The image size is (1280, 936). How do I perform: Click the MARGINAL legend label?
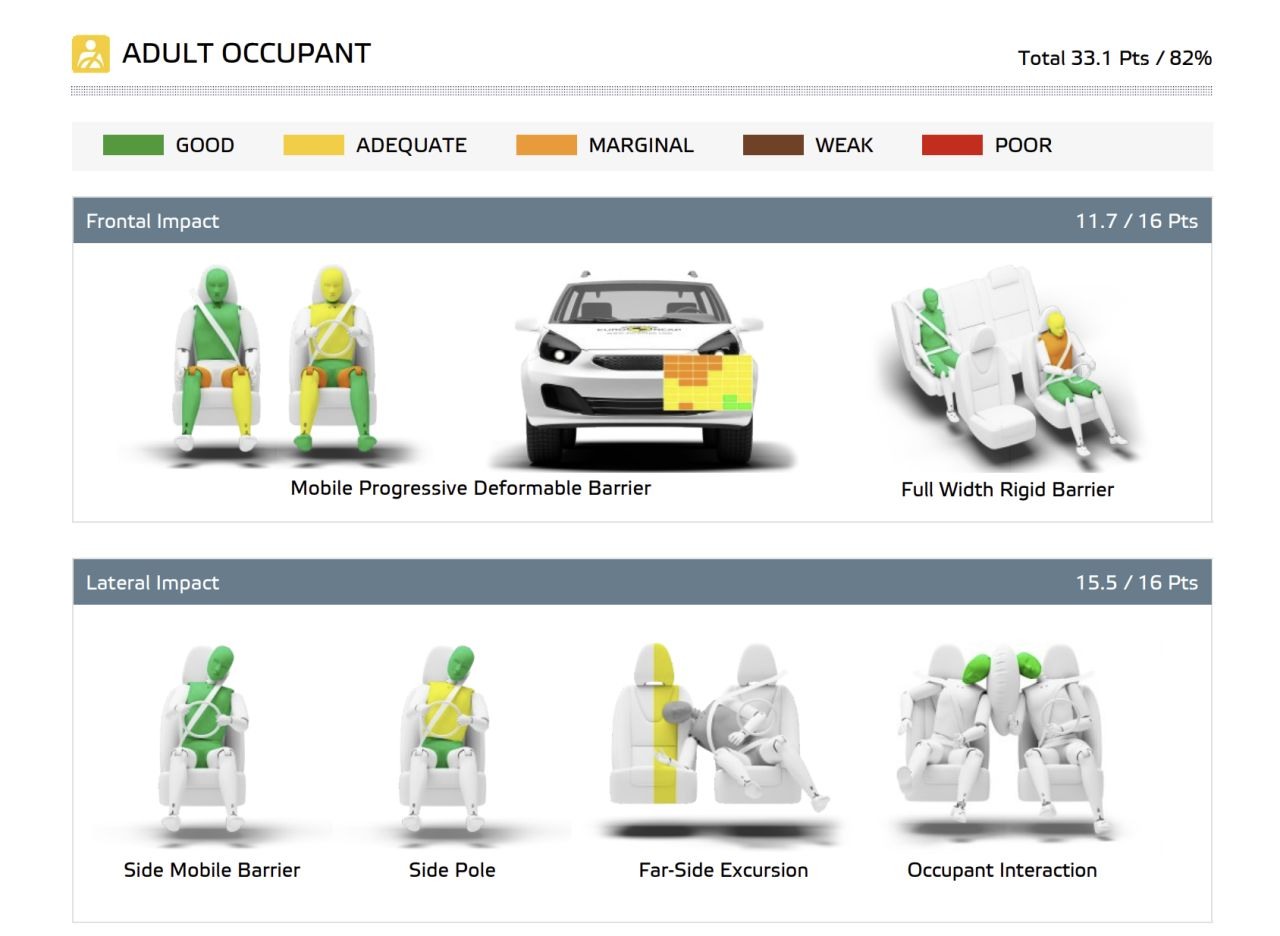point(641,145)
